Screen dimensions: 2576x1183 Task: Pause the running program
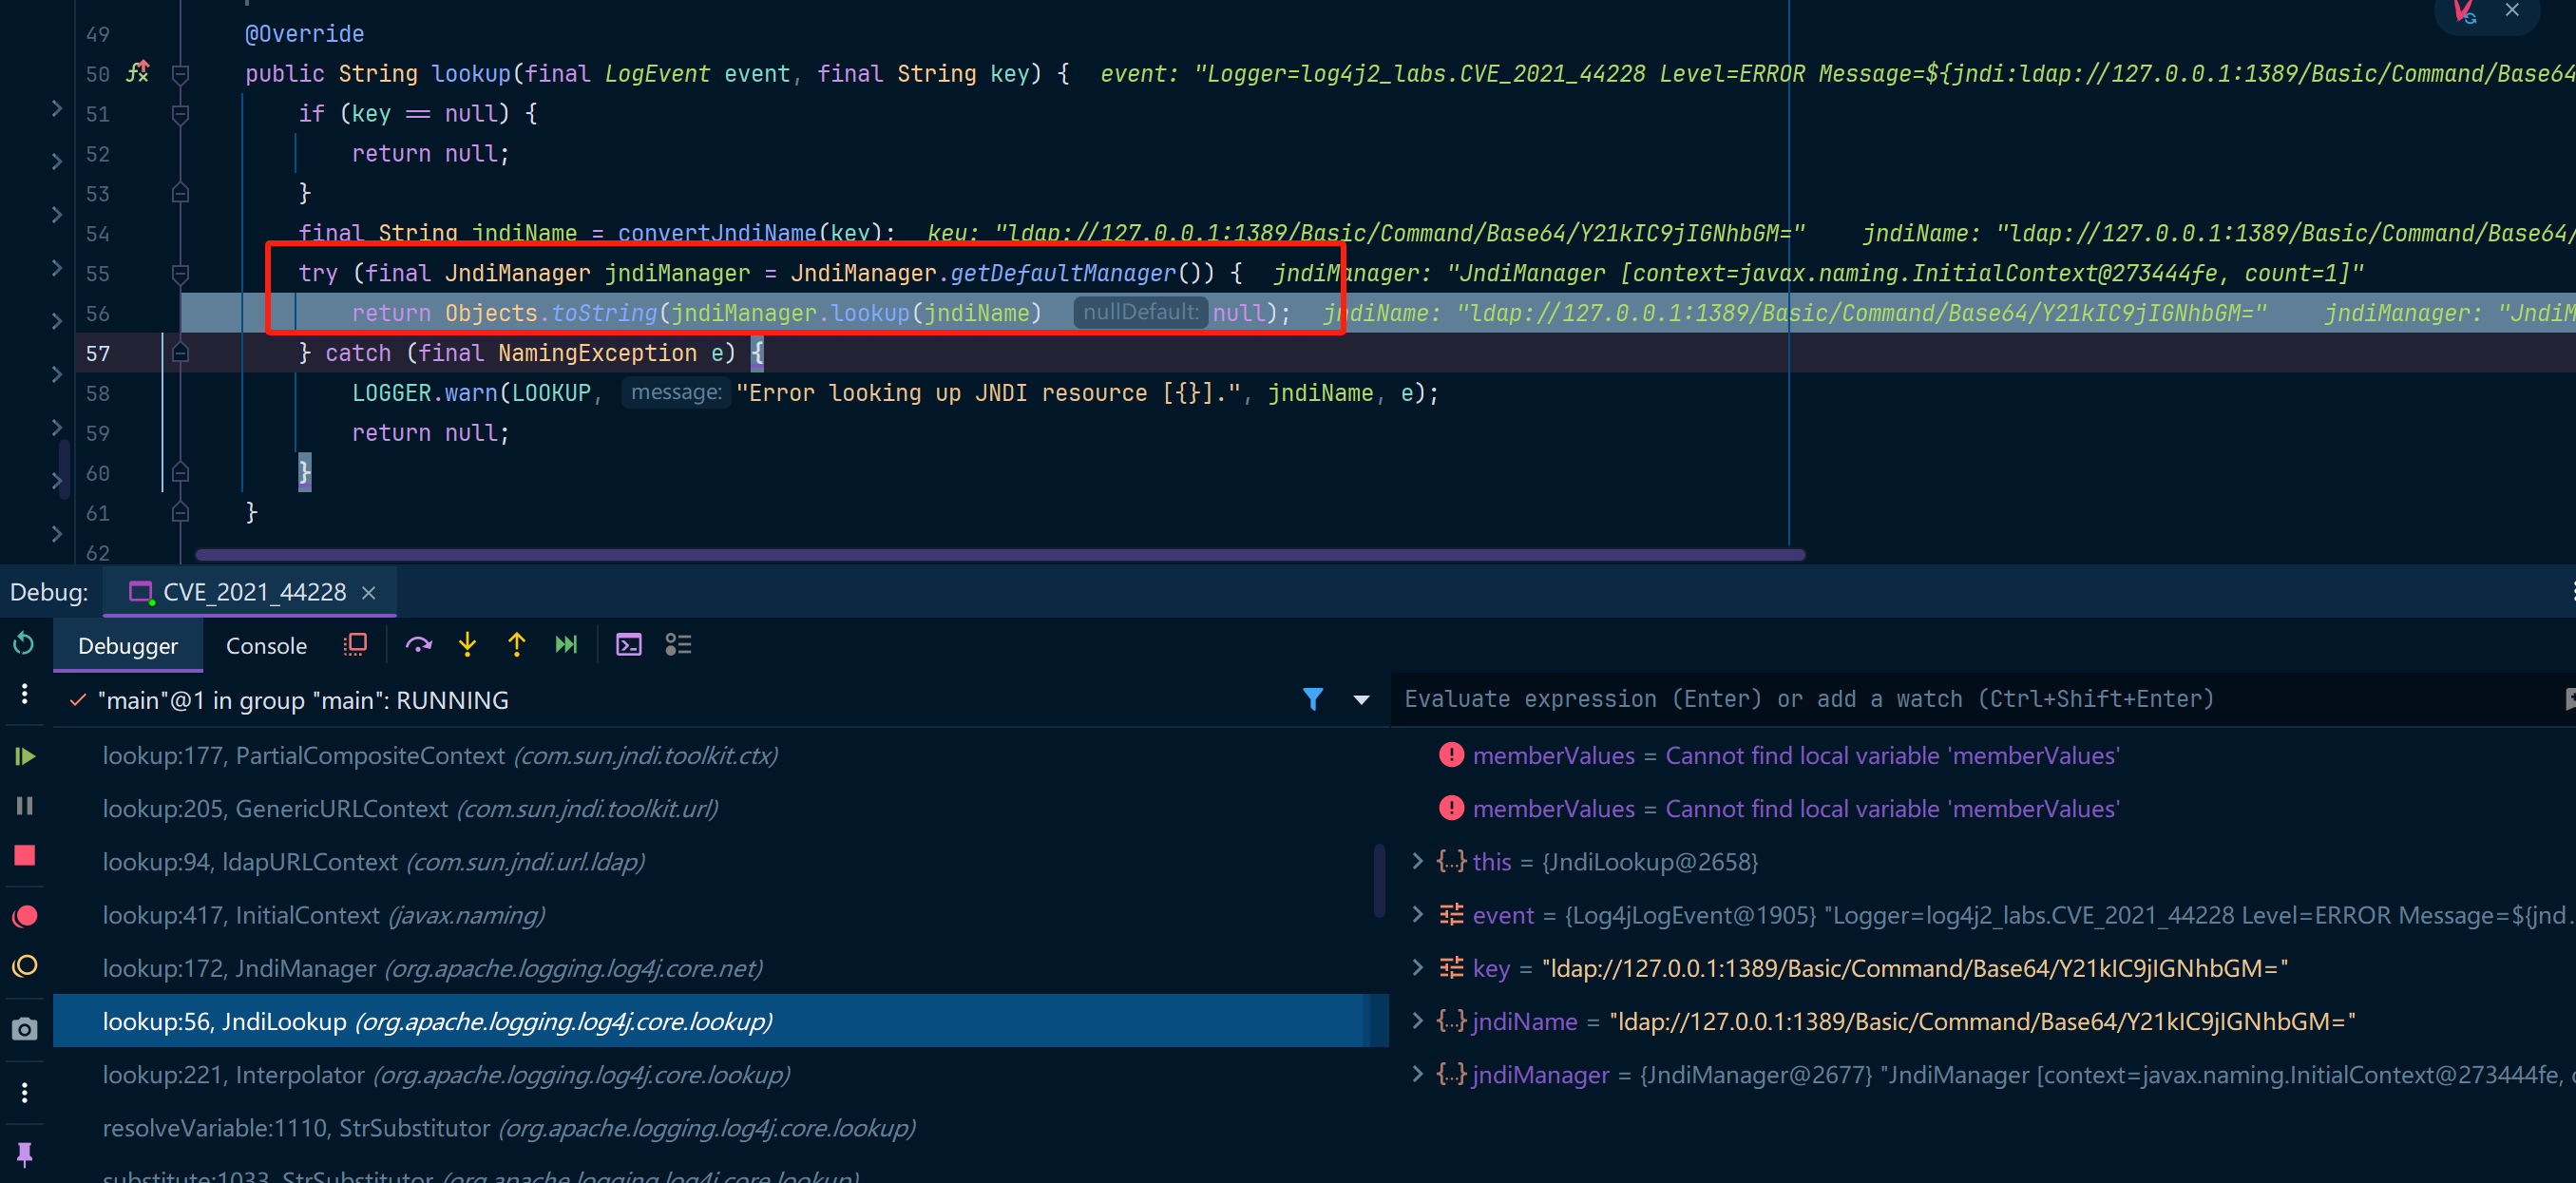tap(25, 806)
